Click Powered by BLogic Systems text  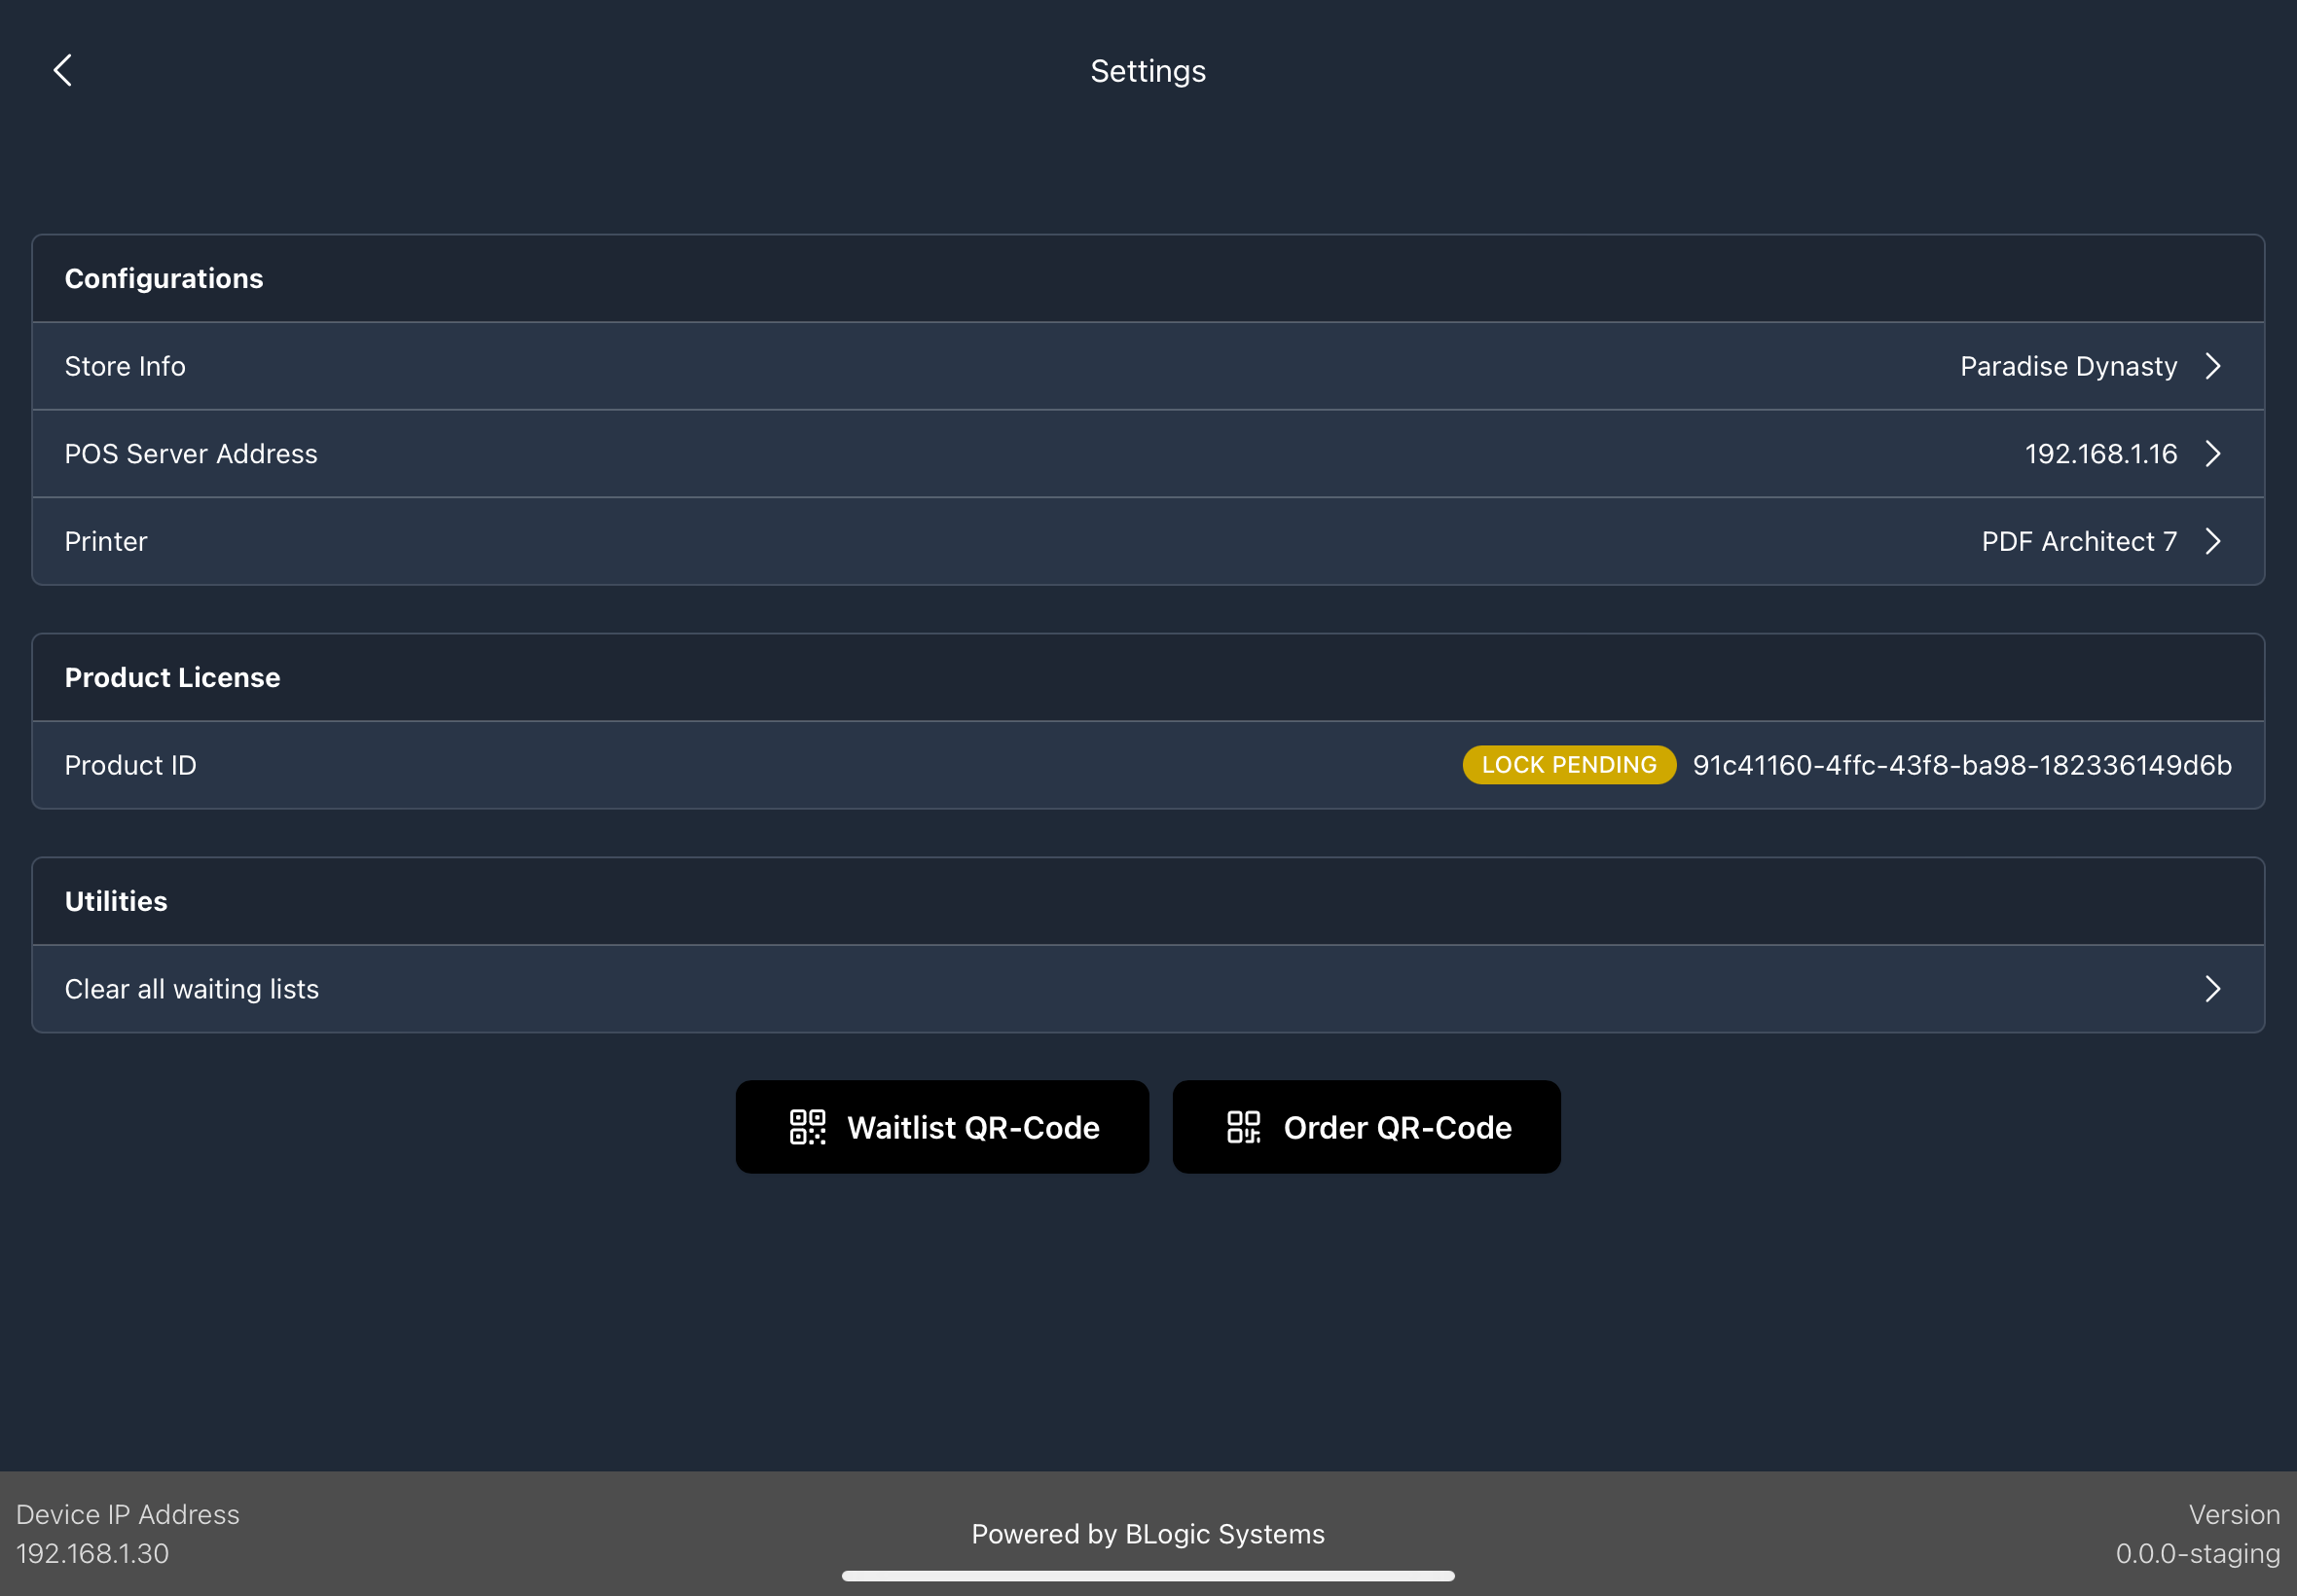1147,1533
